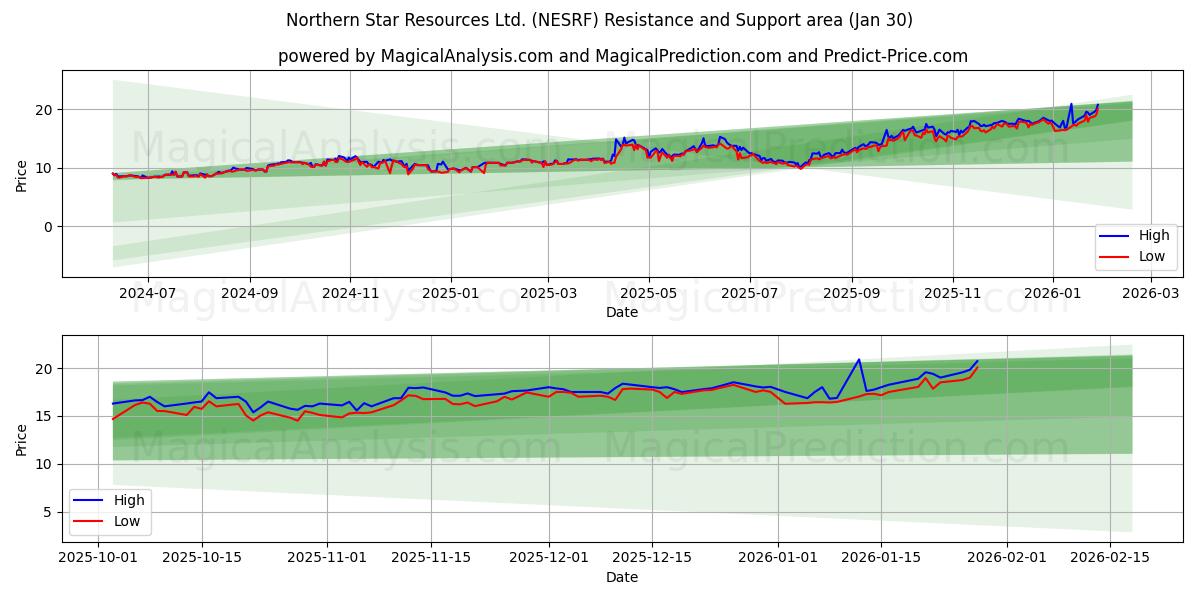This screenshot has width=1200, height=600.
Task: Click the 2025-03 tick label
Action: tap(548, 293)
